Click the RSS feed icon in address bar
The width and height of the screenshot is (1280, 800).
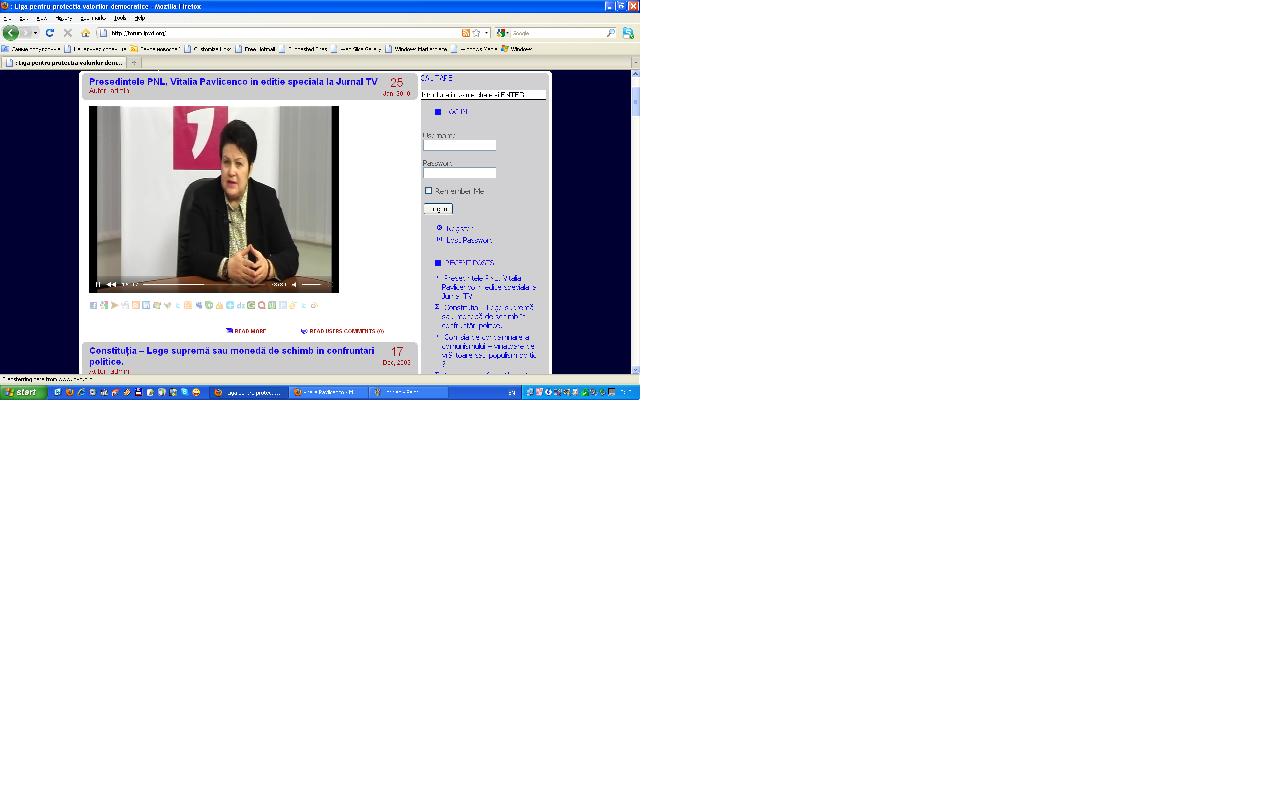click(465, 33)
